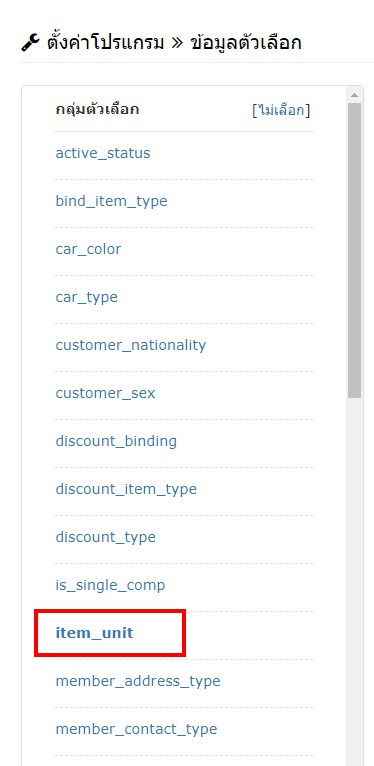
Task: Click the กลุ่มตัวเลือก column header
Action: [x=97, y=109]
